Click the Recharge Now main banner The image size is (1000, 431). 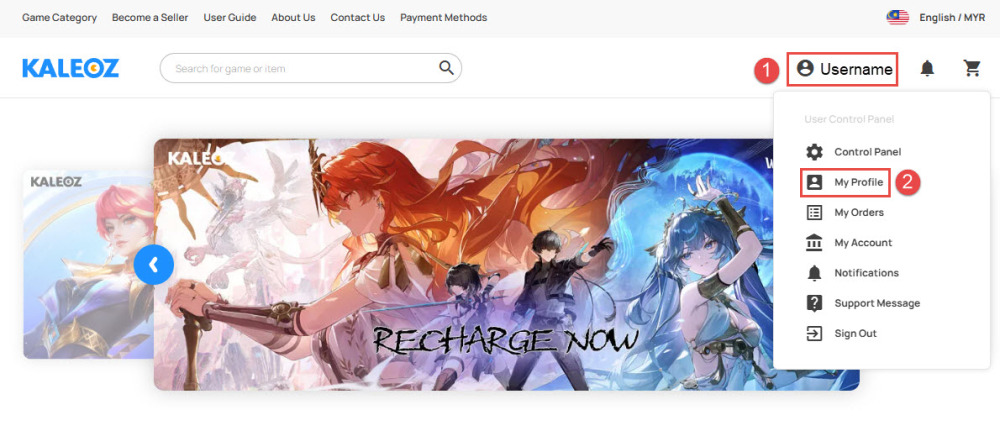[x=506, y=265]
